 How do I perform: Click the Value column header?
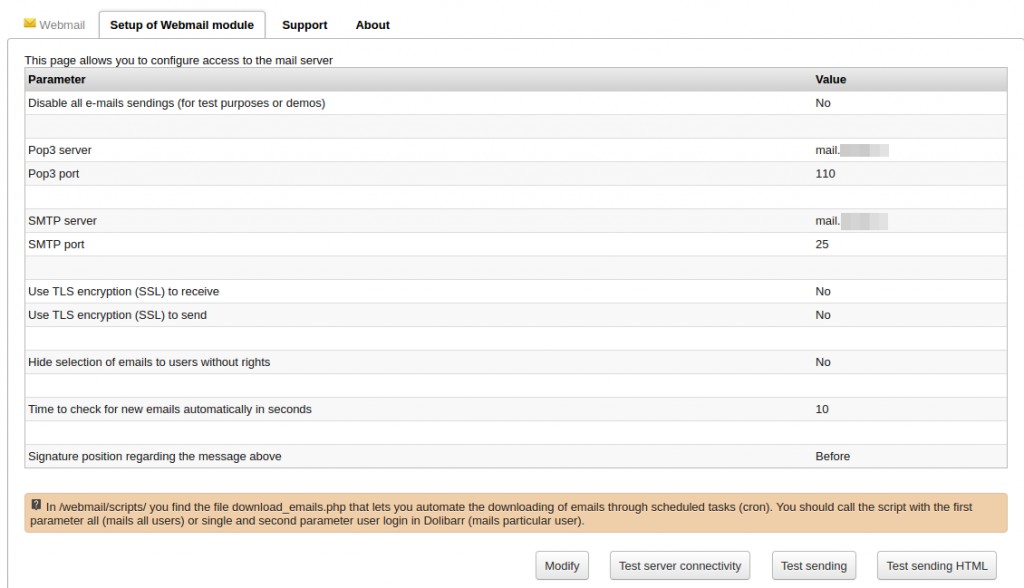coord(830,79)
